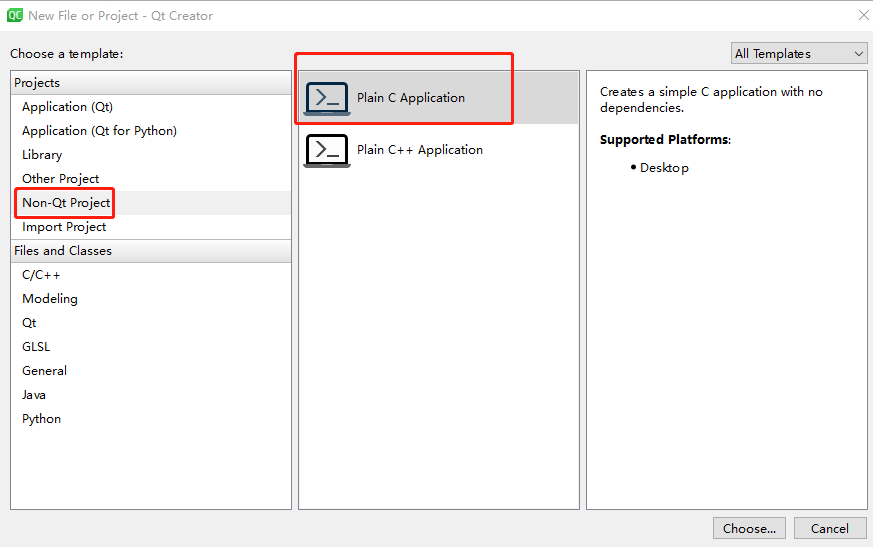The image size is (873, 547).
Task: Select GLSL file category
Action: click(36, 347)
